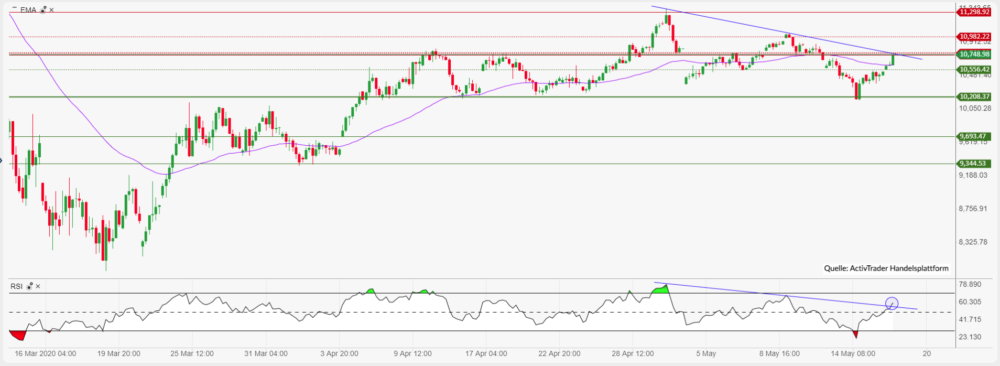Select the 9,693.47 support level label
The height and width of the screenshot is (366, 1000).
pos(973,136)
